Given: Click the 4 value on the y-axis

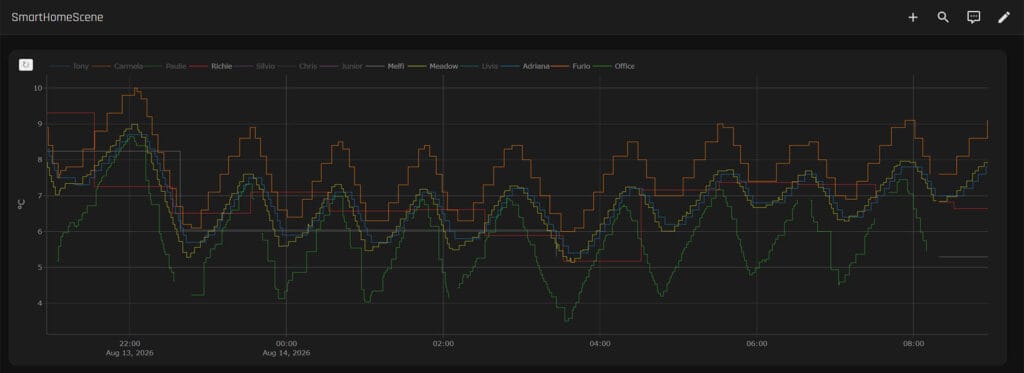Looking at the screenshot, I should 40,303.
